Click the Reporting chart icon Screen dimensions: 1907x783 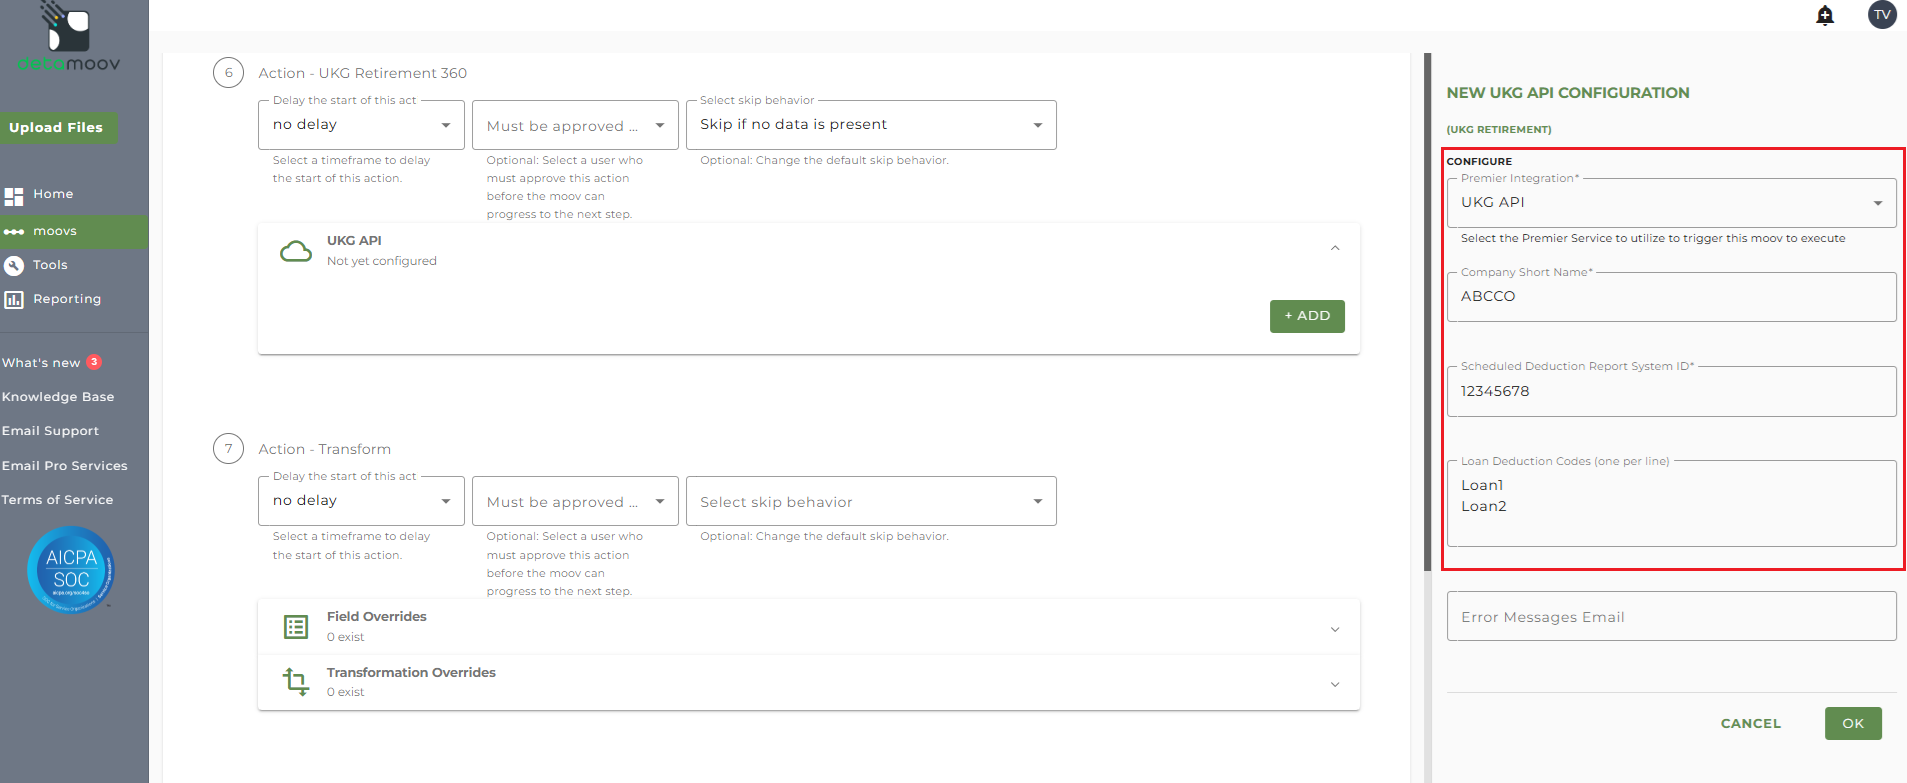[14, 299]
